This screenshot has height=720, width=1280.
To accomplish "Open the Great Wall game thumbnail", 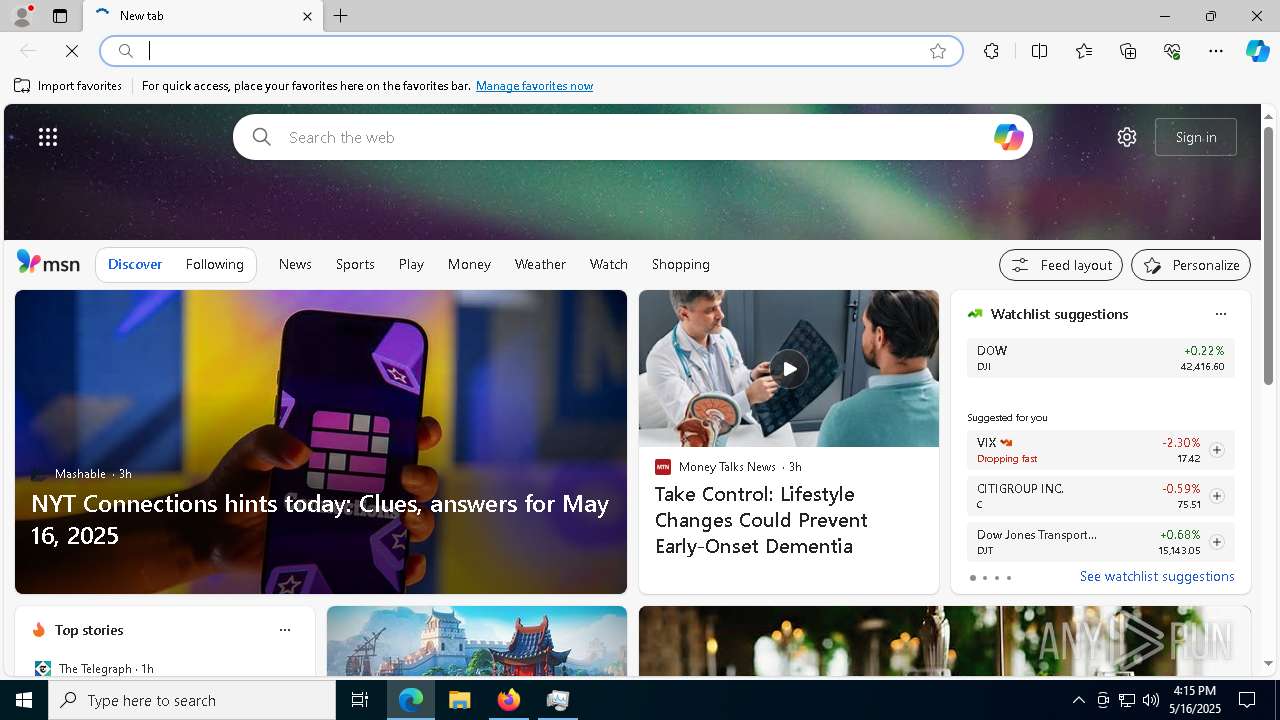I will 477,641.
